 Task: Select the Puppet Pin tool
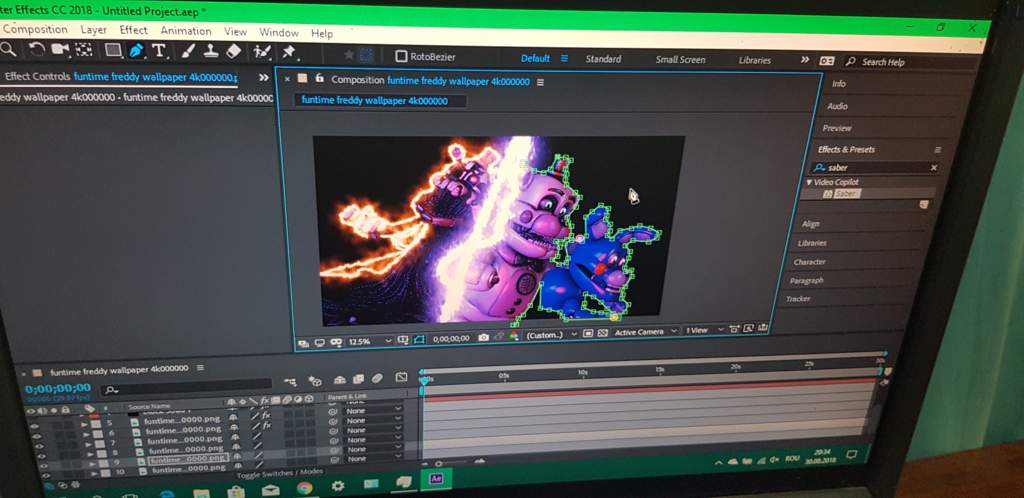click(289, 52)
